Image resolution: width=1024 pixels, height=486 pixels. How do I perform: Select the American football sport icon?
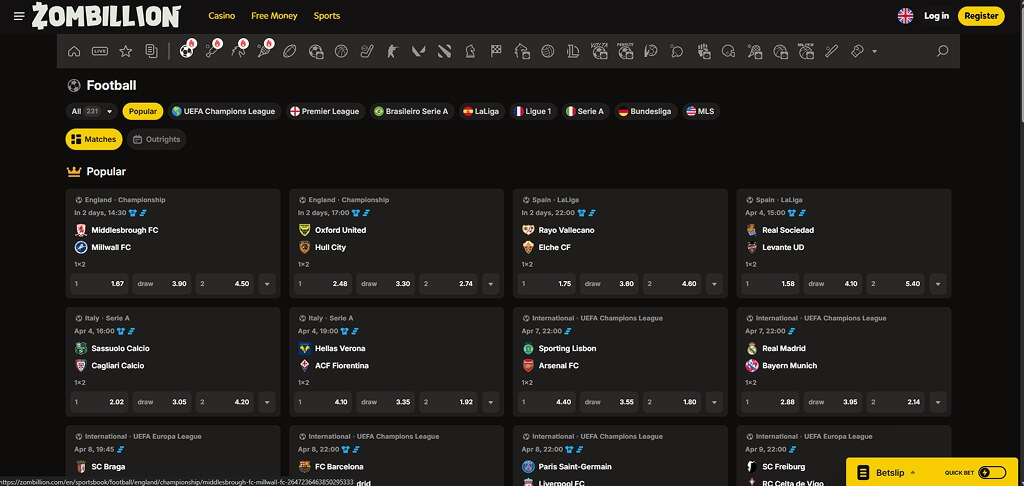pyautogui.click(x=289, y=51)
